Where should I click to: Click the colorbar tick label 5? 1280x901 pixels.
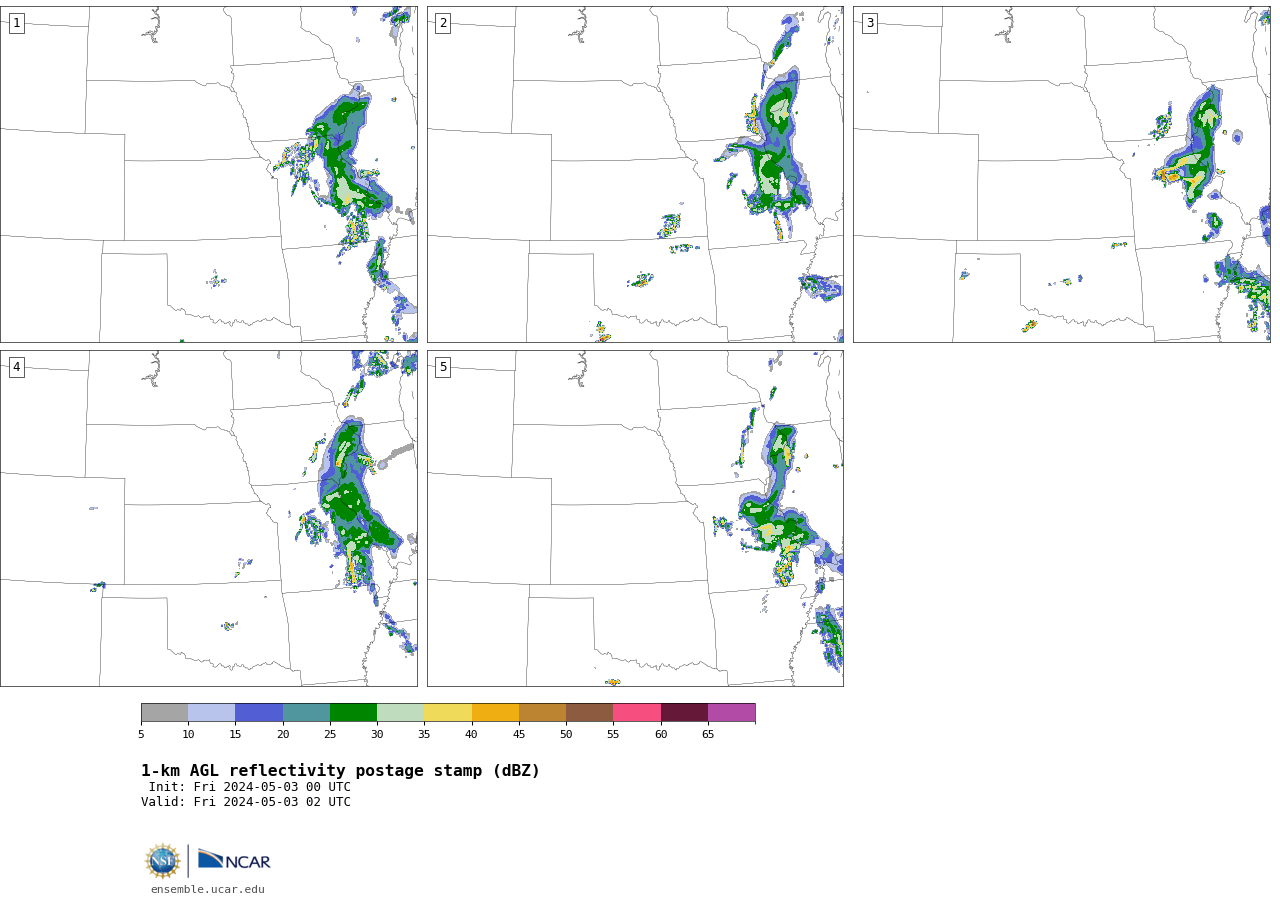[x=141, y=735]
